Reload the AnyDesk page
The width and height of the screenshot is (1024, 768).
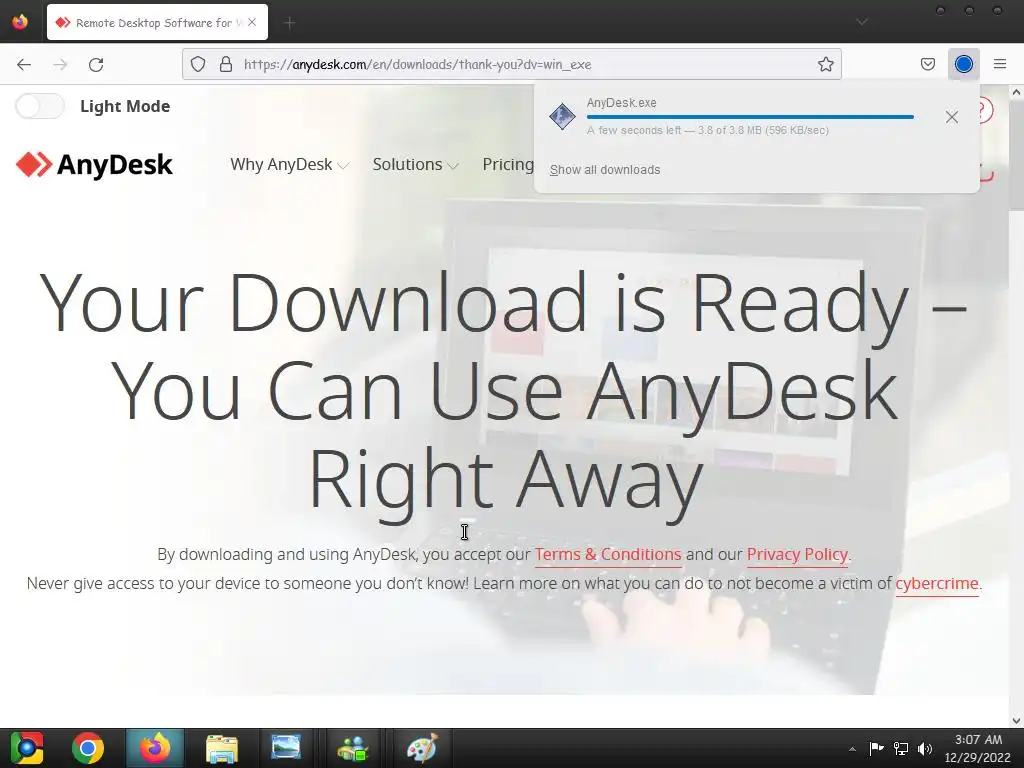pos(96,64)
